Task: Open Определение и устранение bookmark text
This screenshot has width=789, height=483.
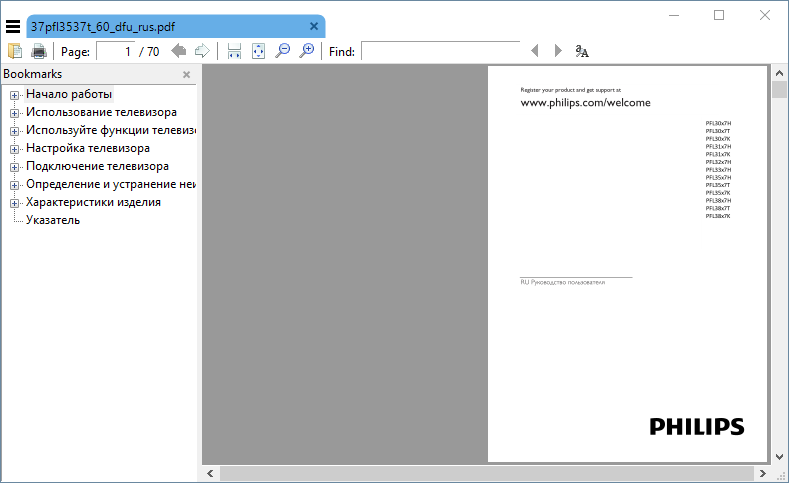Action: (111, 184)
